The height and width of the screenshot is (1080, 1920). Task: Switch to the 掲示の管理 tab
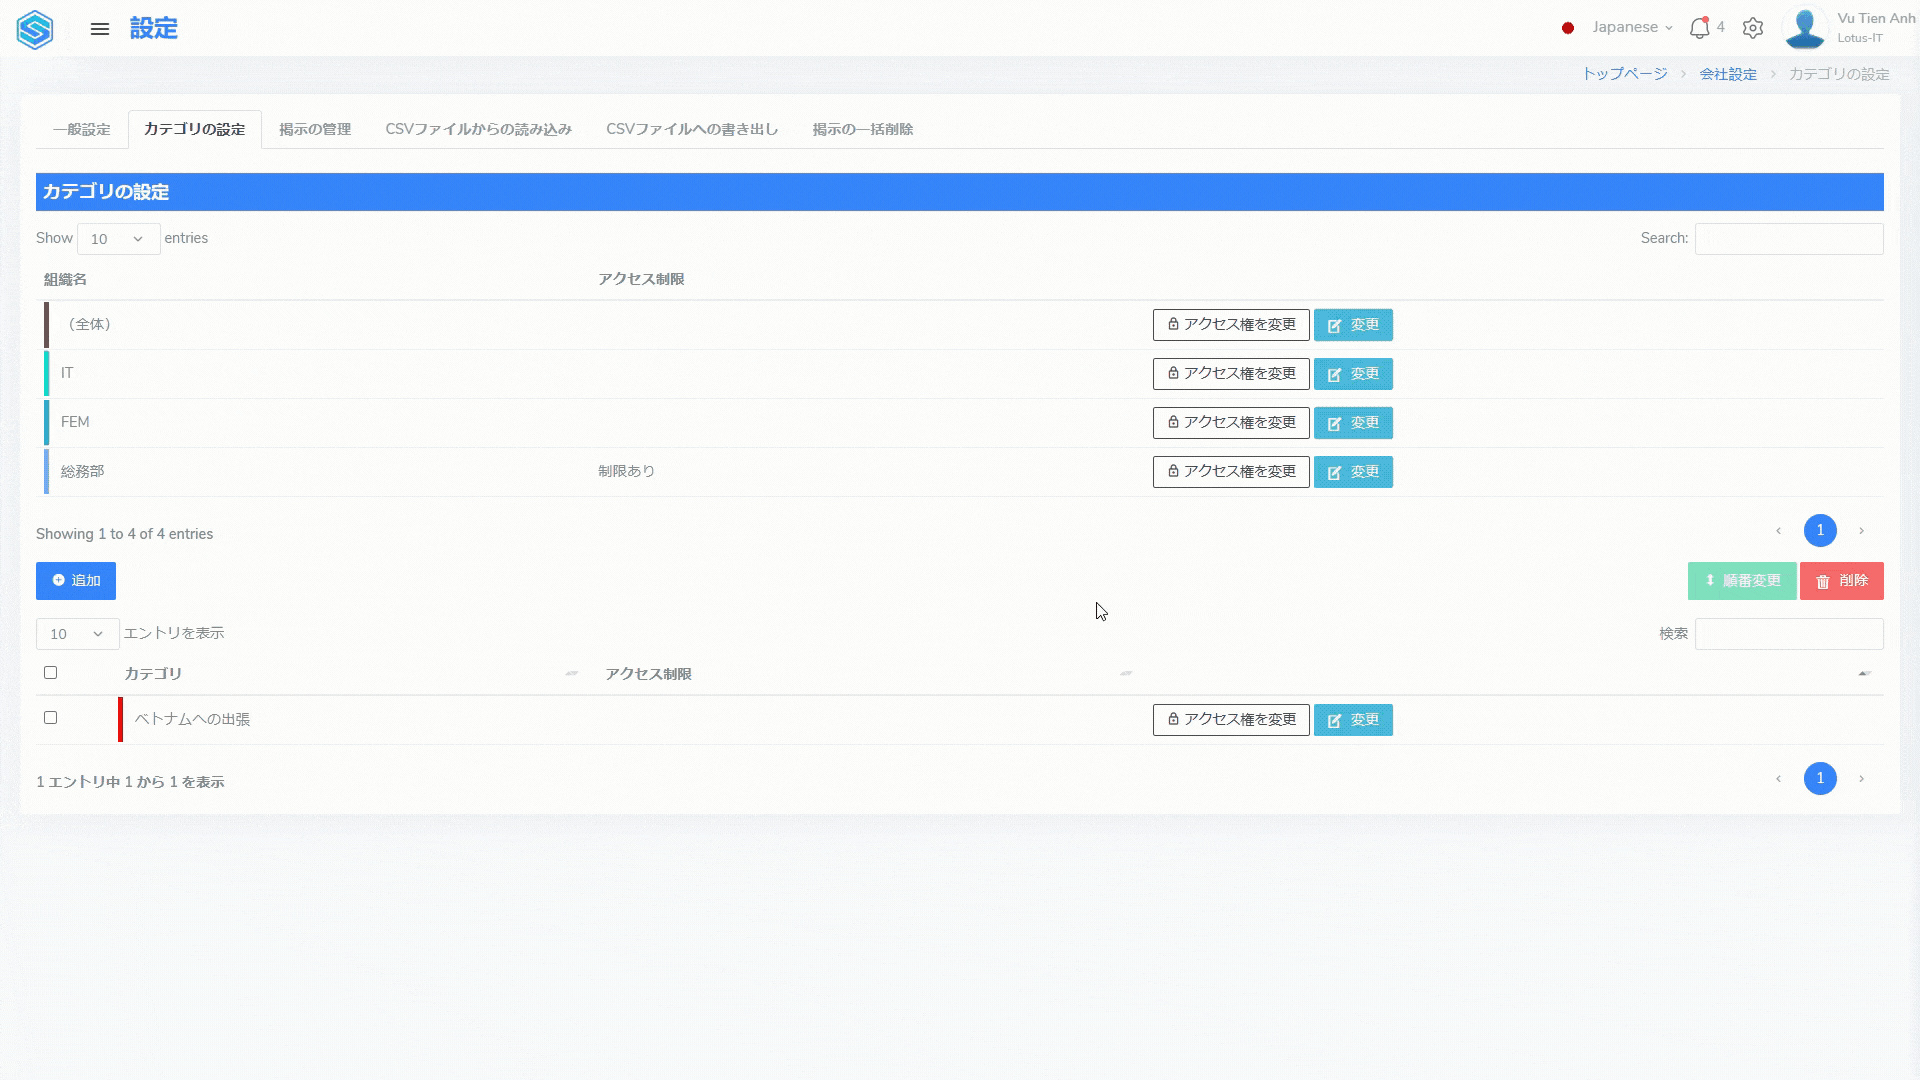coord(315,130)
